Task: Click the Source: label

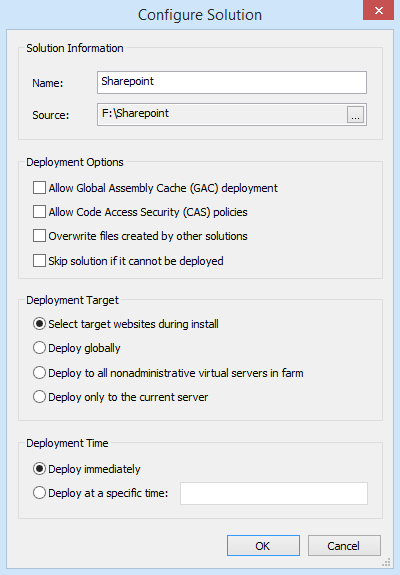Action: coord(51,115)
